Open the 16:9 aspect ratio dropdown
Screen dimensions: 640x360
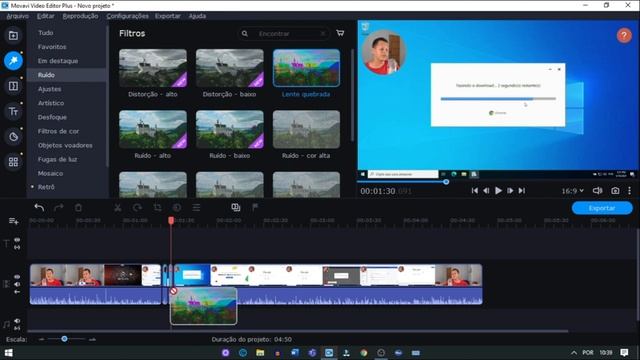[573, 191]
